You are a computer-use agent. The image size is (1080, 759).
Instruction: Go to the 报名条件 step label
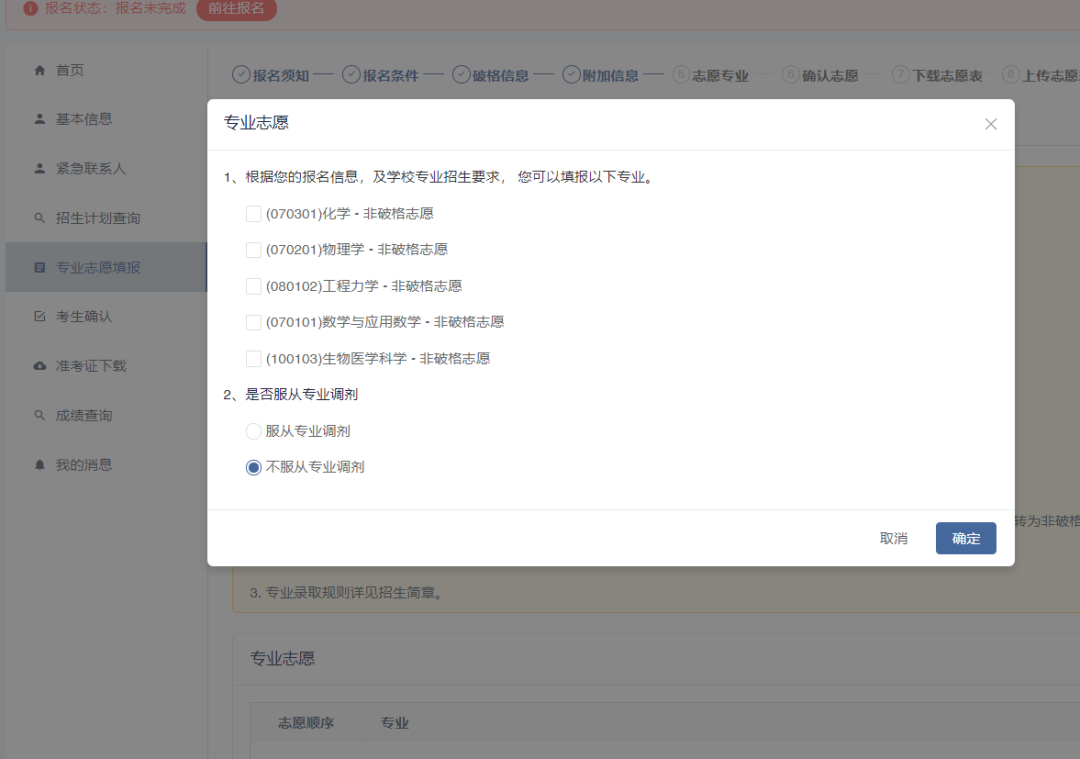point(391,76)
